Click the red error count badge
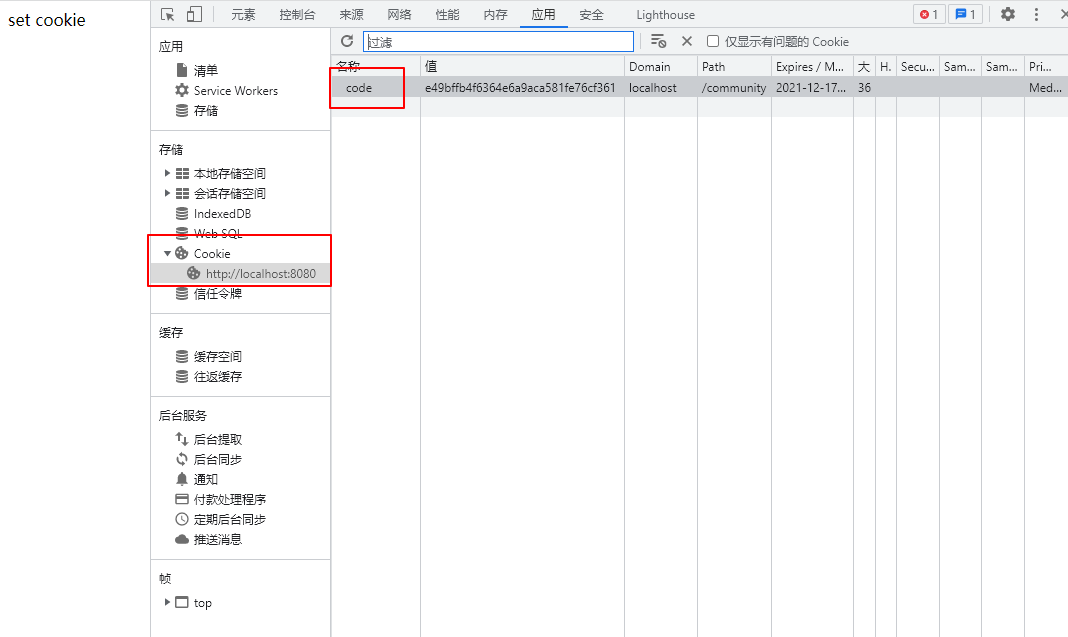Screen dimensions: 1068x637 coord(929,14)
